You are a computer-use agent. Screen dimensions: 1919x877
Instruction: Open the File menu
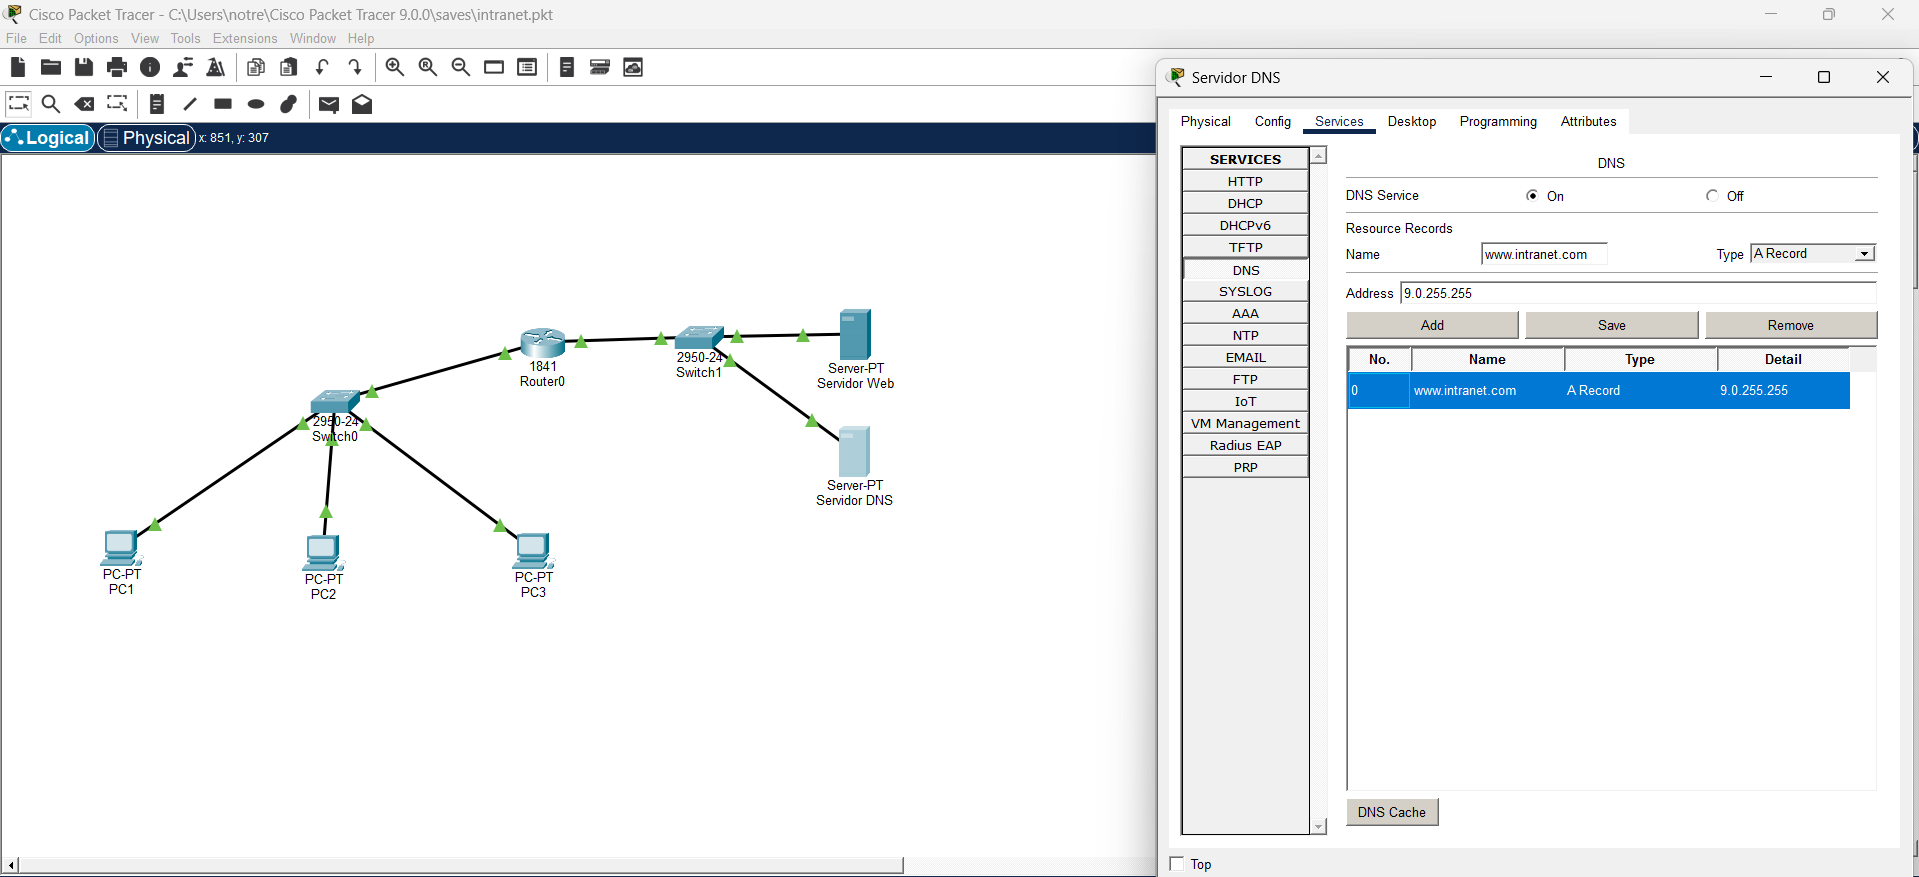click(x=17, y=38)
